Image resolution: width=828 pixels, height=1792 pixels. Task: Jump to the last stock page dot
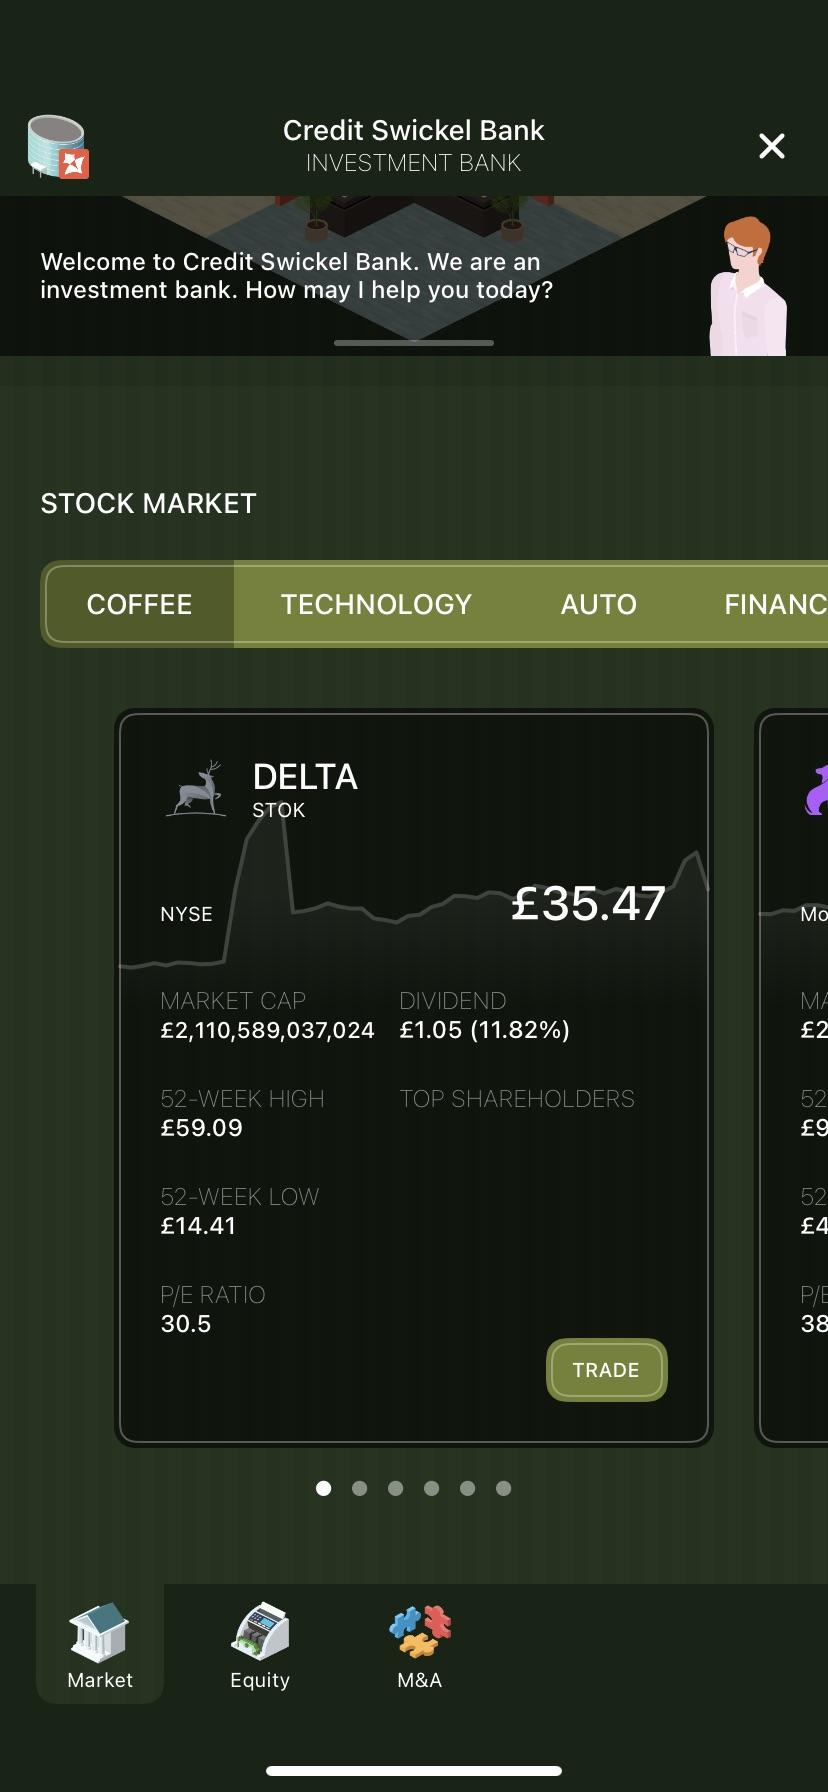click(x=504, y=1488)
